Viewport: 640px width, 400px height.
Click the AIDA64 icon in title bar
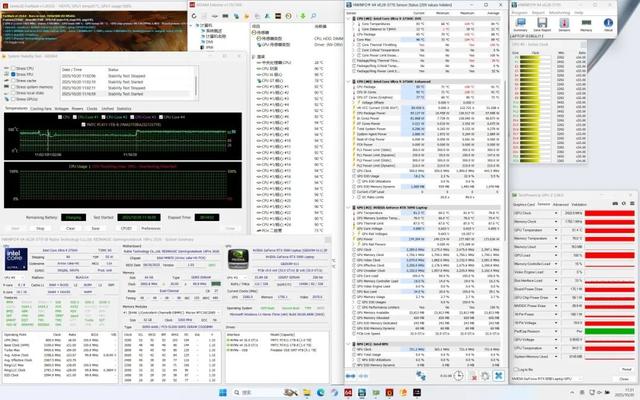point(193,4)
